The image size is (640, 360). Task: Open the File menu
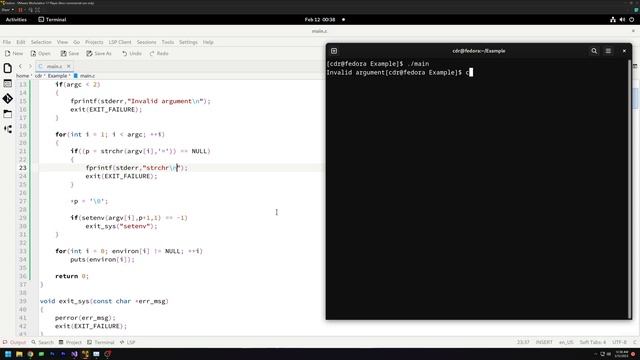(7, 42)
